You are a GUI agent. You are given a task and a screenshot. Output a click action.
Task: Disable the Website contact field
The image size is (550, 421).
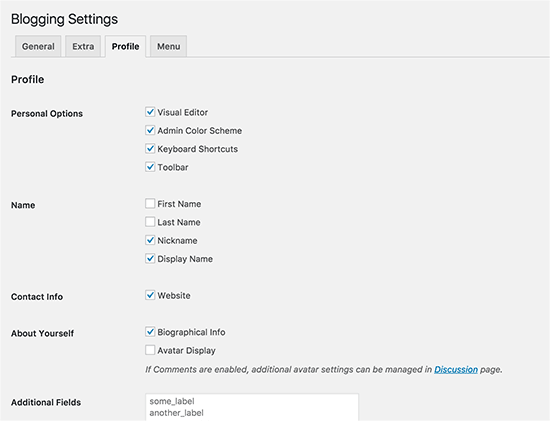[150, 295]
